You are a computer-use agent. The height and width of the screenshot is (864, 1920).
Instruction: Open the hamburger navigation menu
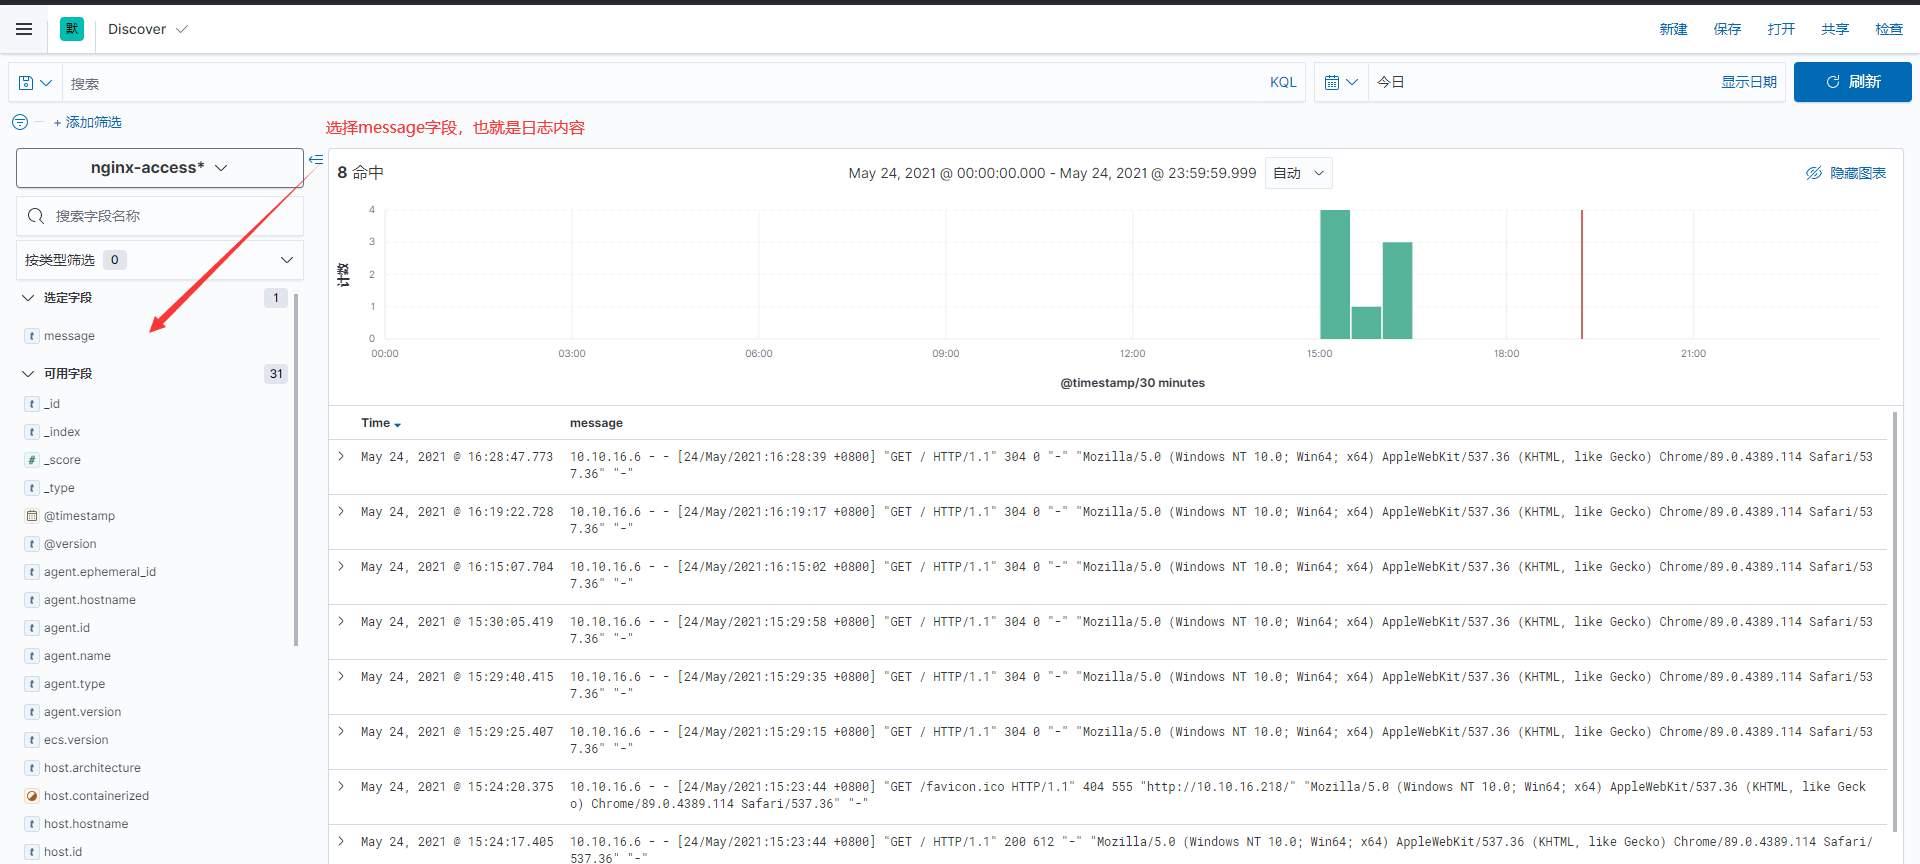coord(24,29)
